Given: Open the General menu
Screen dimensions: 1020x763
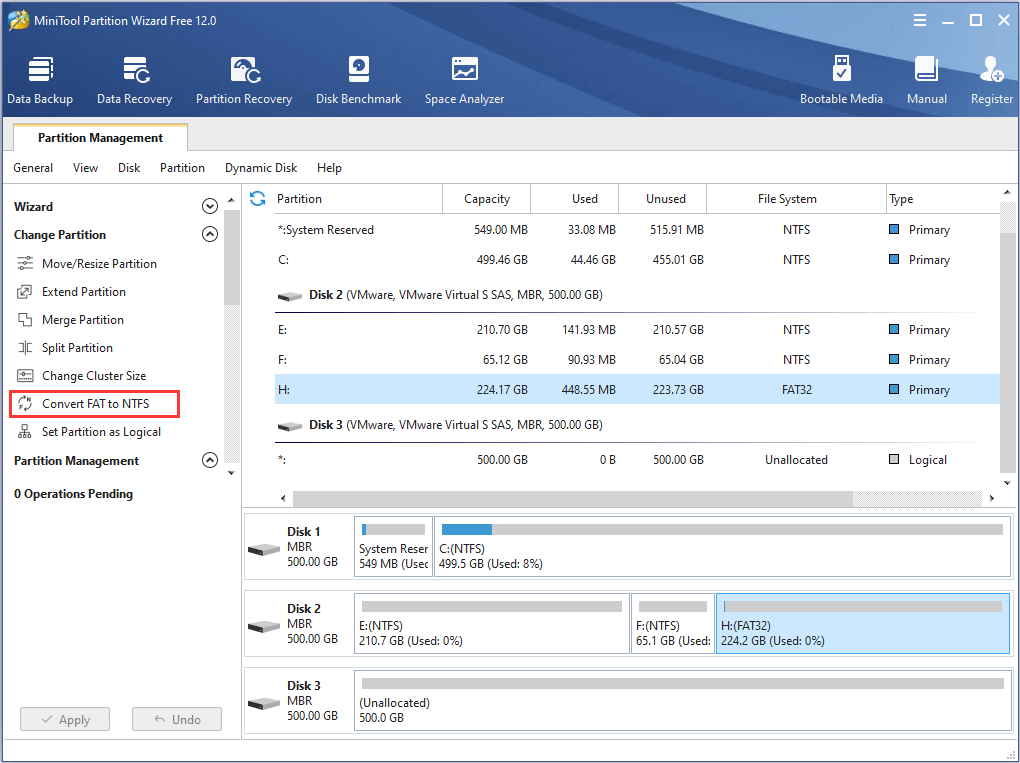Looking at the screenshot, I should tap(33, 168).
